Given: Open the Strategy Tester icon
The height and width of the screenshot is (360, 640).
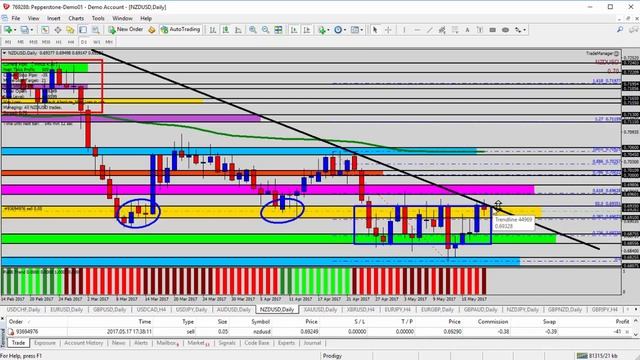Looking at the screenshot, I should (x=96, y=30).
